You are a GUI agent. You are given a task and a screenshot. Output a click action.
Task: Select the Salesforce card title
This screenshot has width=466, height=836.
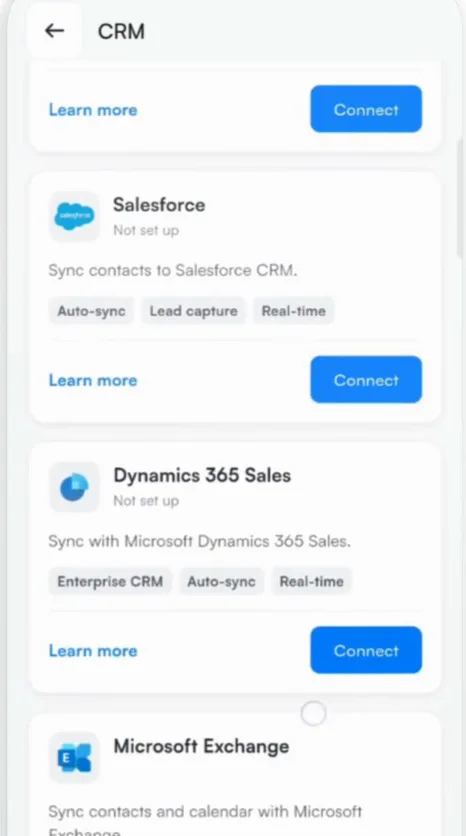coord(159,205)
